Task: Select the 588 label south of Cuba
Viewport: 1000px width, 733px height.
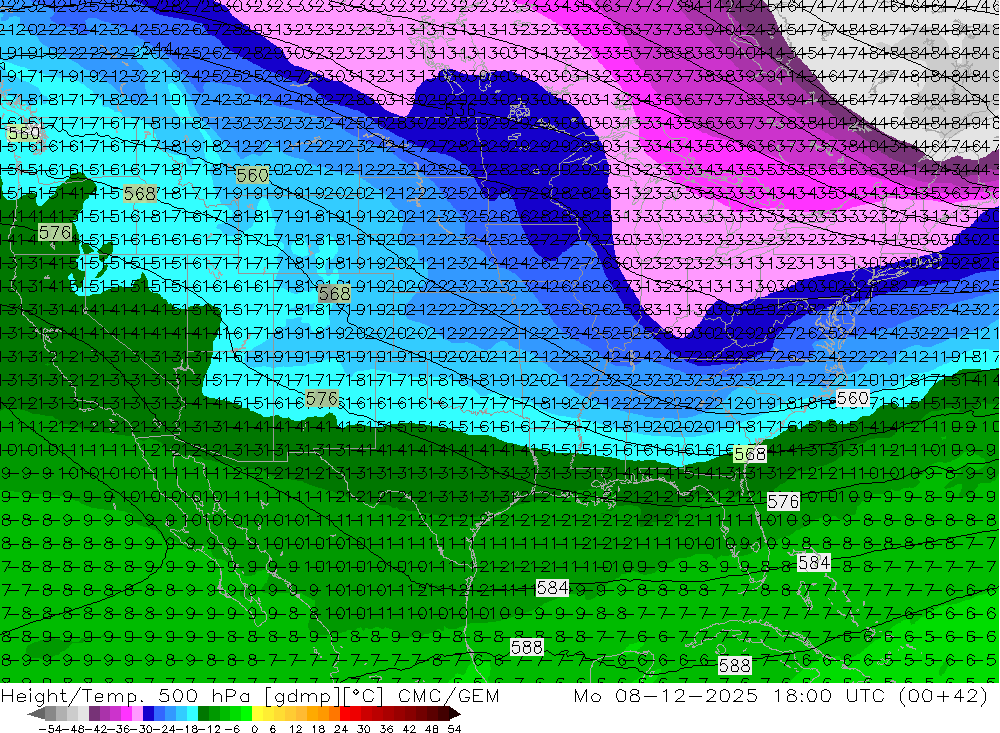Action: coord(734,665)
